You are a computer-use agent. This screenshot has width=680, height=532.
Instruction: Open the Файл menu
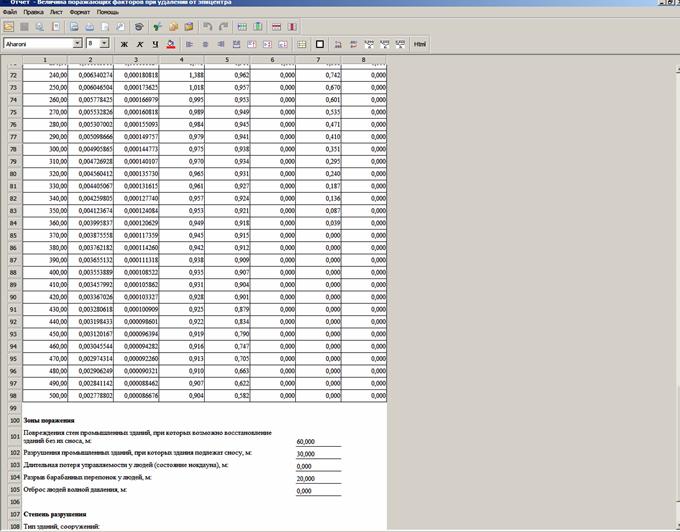coord(9,13)
